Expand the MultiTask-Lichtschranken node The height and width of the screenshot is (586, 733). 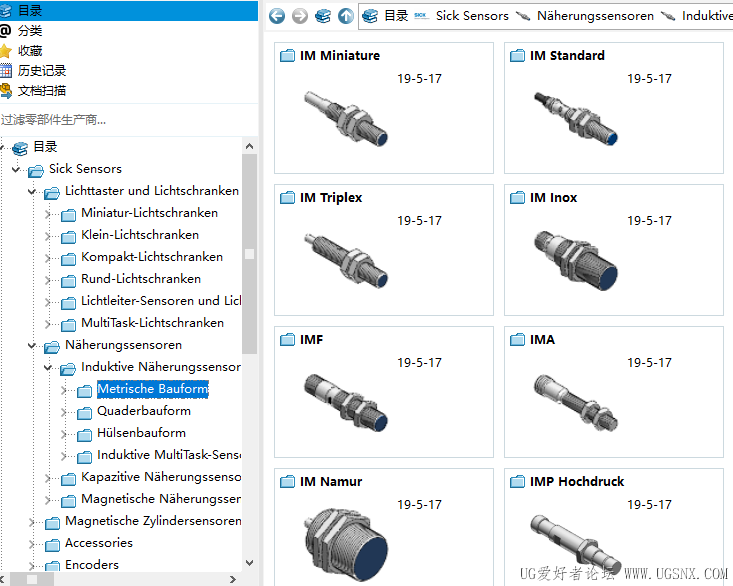click(48, 324)
